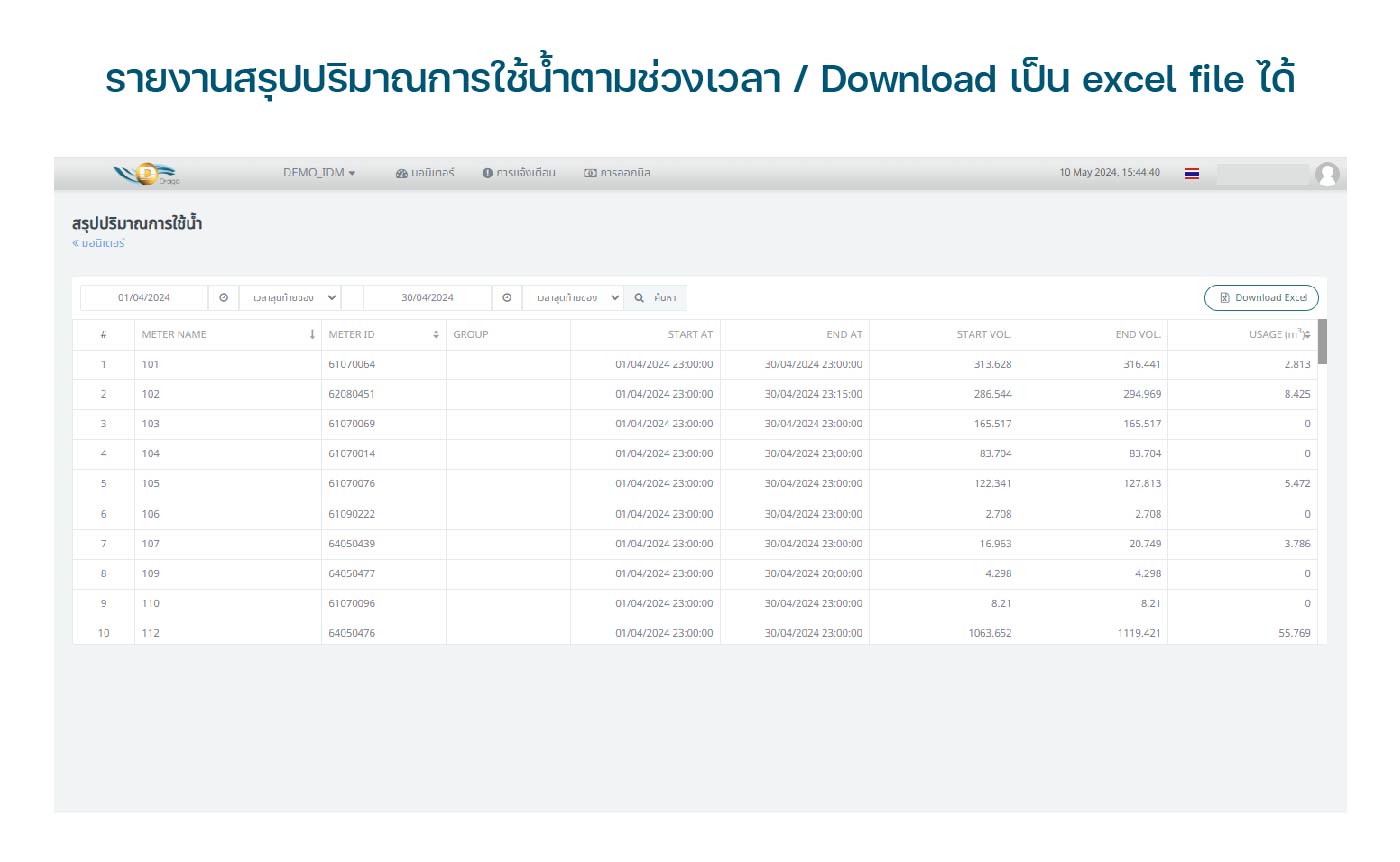Click the clock icon beside the end date
Screen dimensions: 1400x862
pos(507,298)
